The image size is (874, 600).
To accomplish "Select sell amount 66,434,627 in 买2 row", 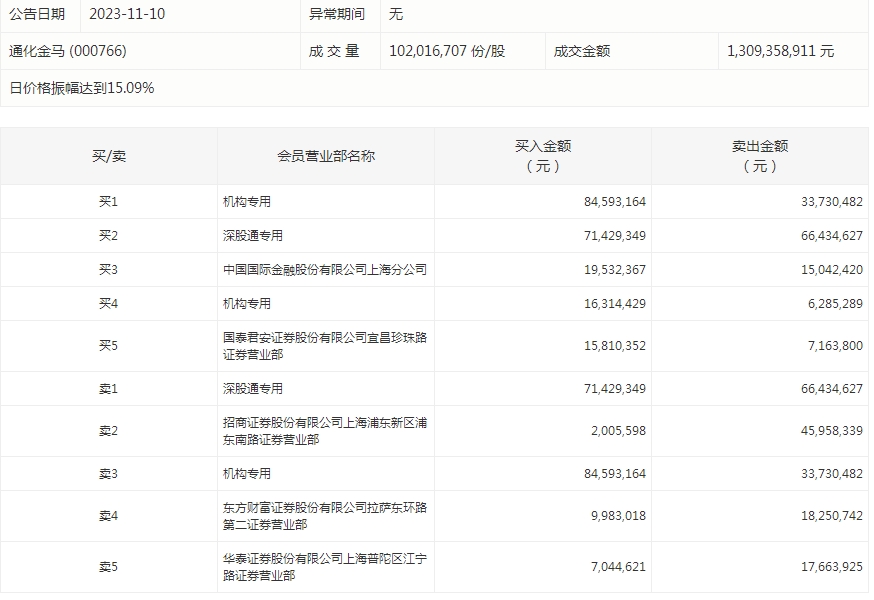I will click(x=832, y=235).
